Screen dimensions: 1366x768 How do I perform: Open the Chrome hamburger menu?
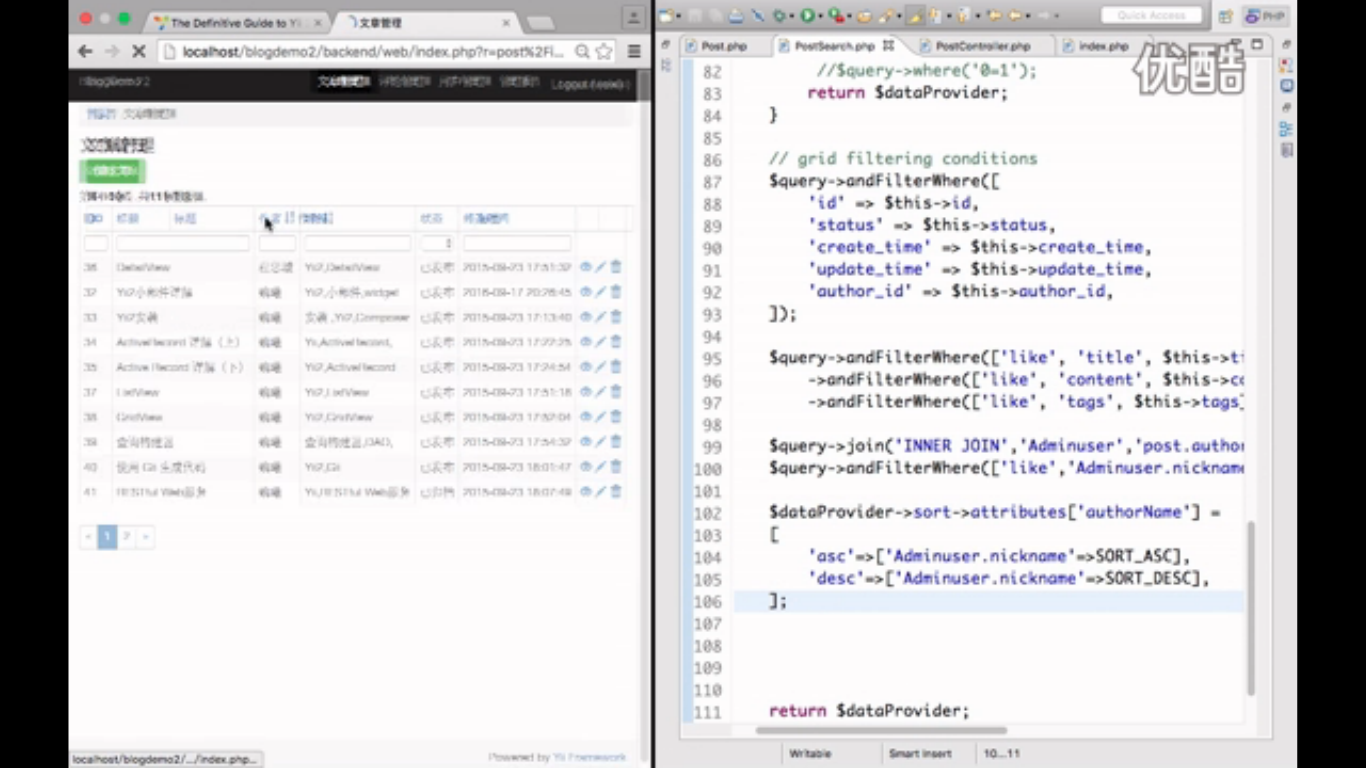point(634,51)
